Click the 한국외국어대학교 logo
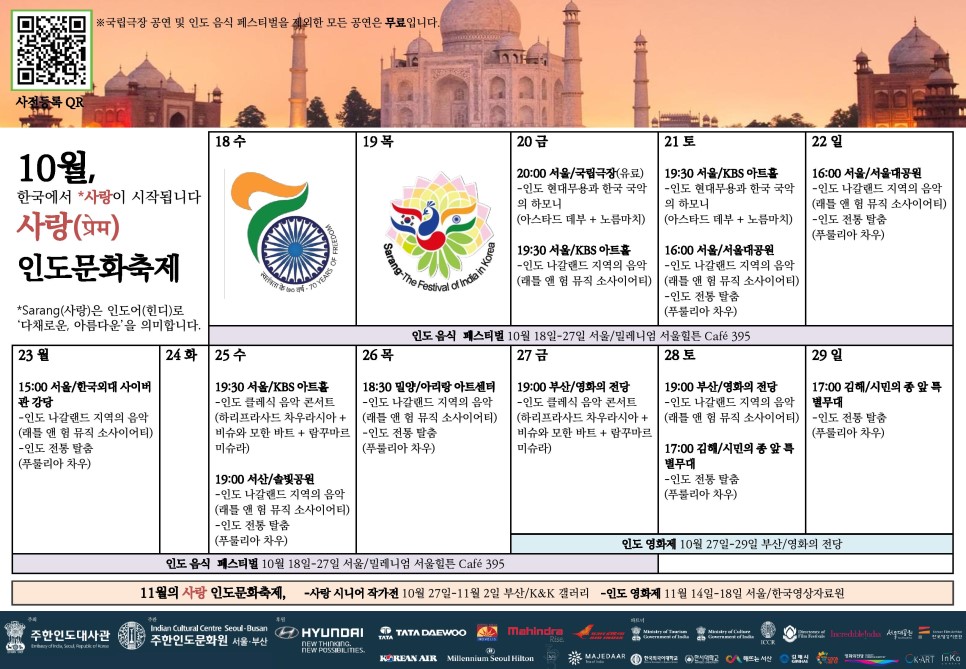This screenshot has height=669, width=966. click(654, 659)
